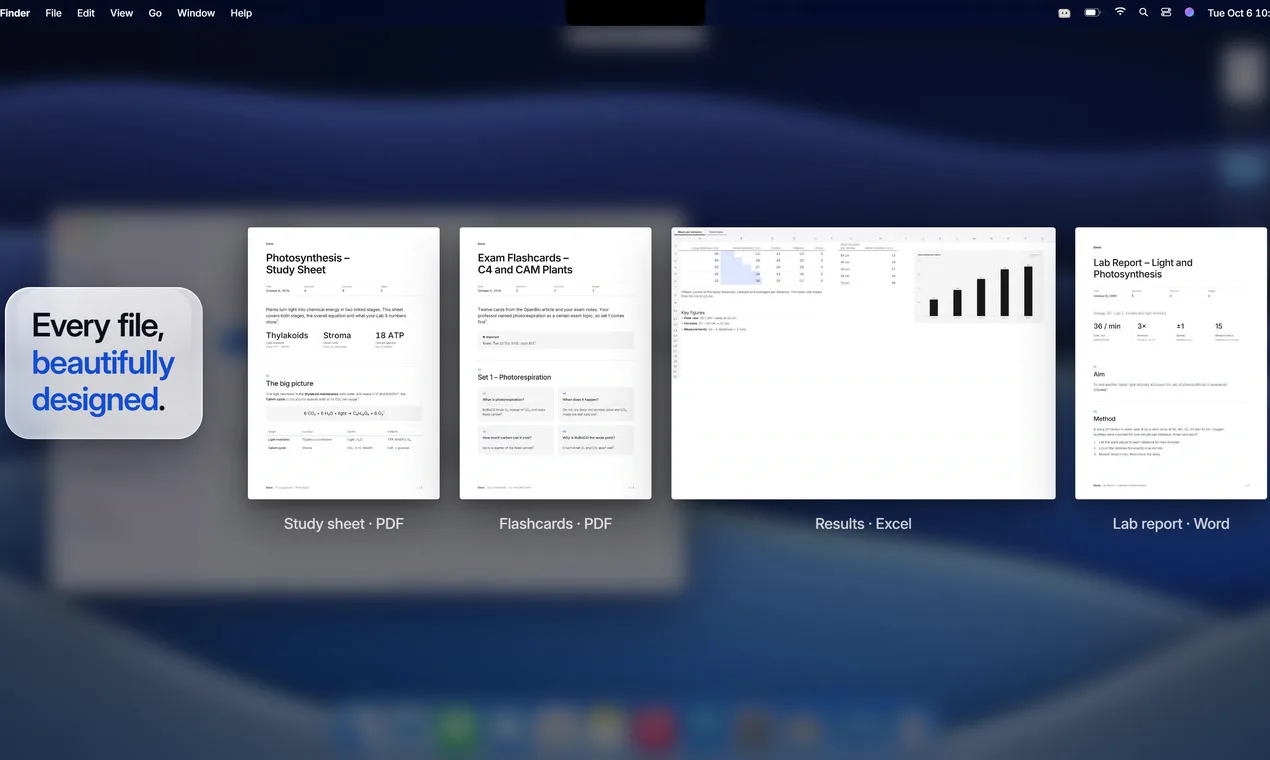Click the 'Aim' heading in lab report
The width and height of the screenshot is (1270, 760).
click(x=1099, y=374)
